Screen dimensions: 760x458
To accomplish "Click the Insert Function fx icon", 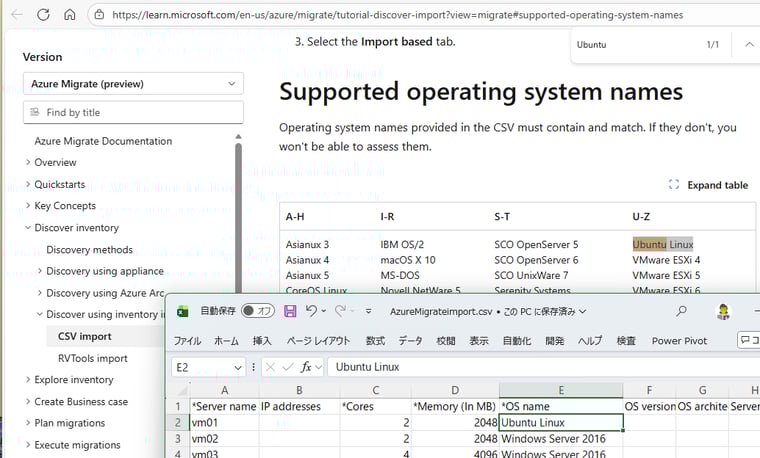I will (306, 367).
